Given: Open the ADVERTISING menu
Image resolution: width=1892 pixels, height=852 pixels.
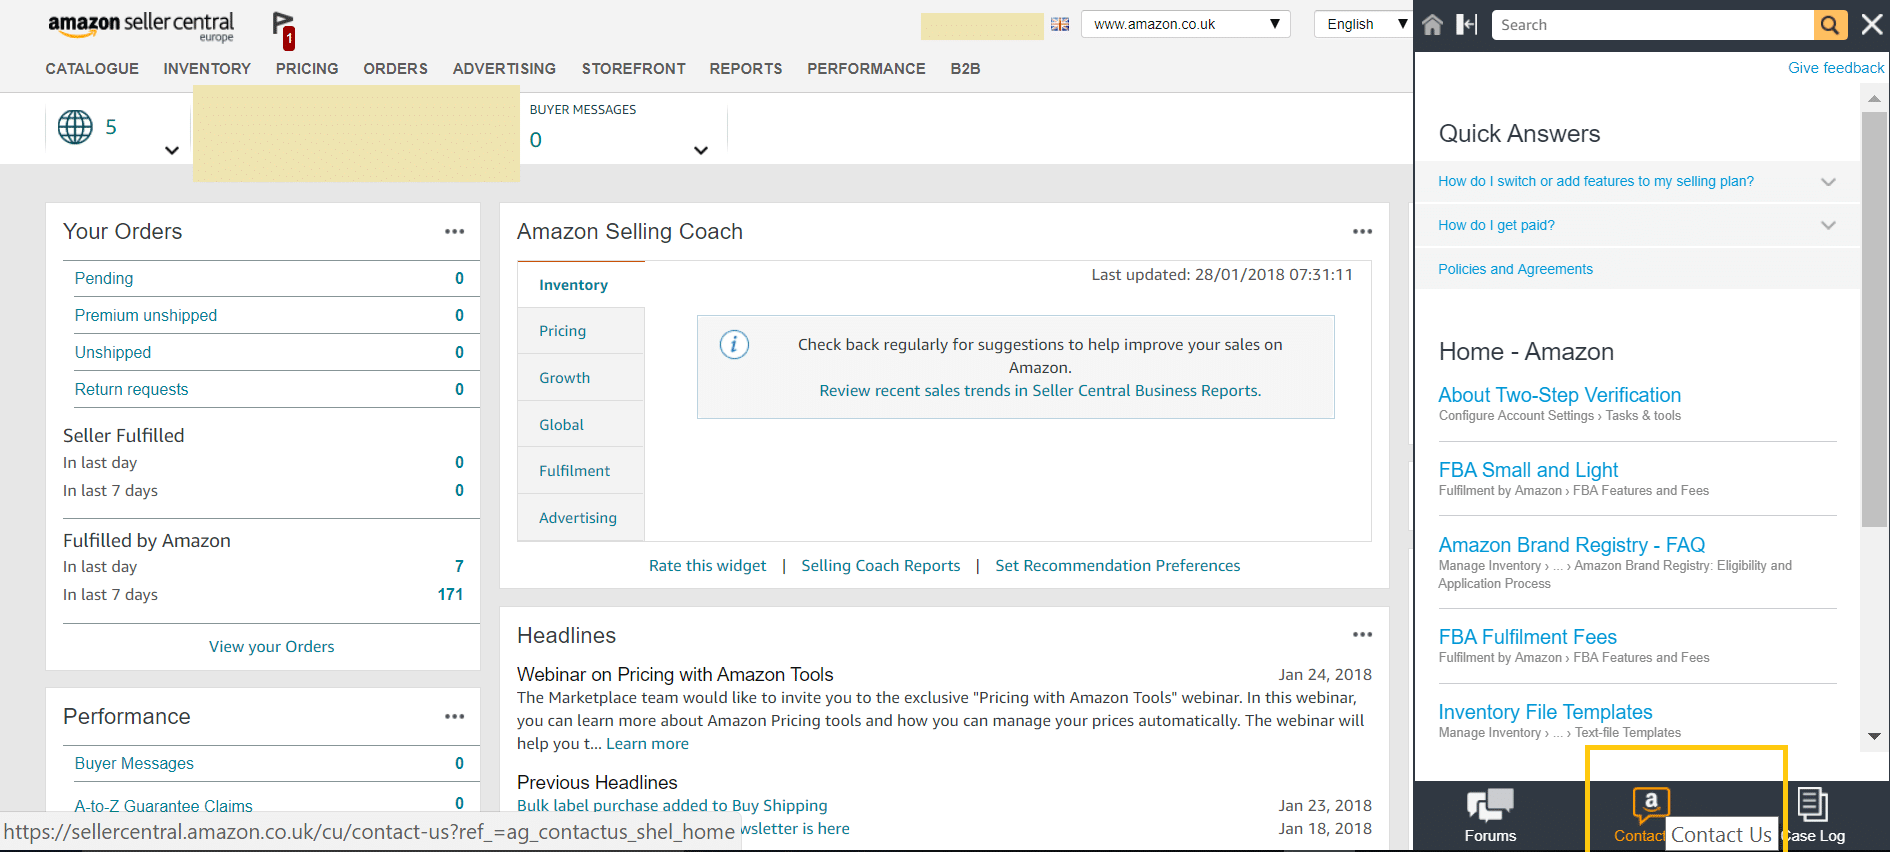Looking at the screenshot, I should click(504, 69).
